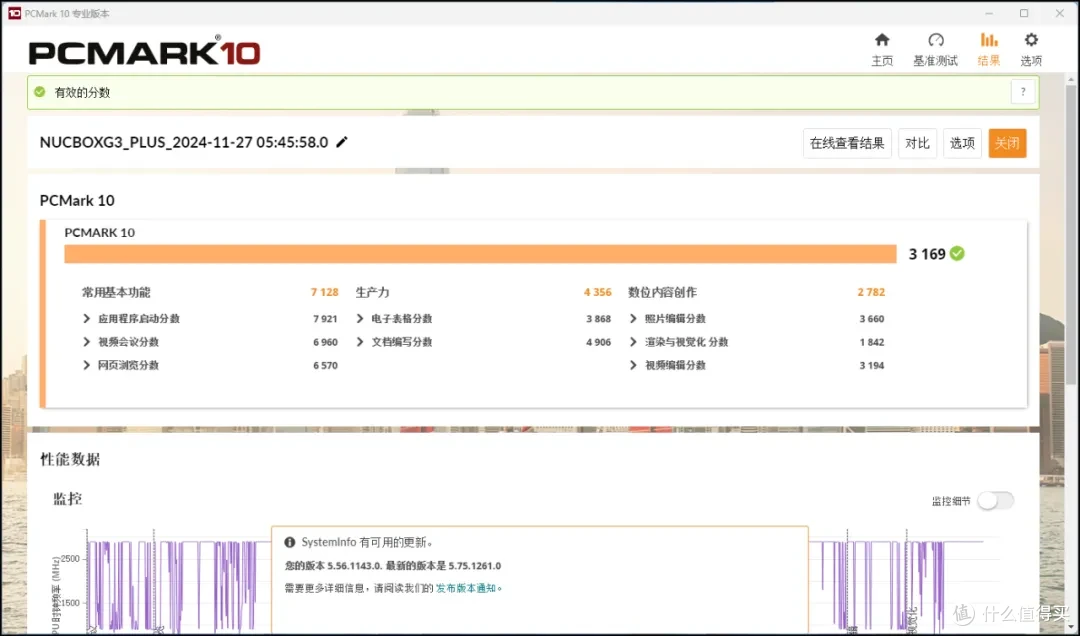The width and height of the screenshot is (1080, 636).
Task: Click the green valid score checkmark icon
Action: click(x=40, y=92)
